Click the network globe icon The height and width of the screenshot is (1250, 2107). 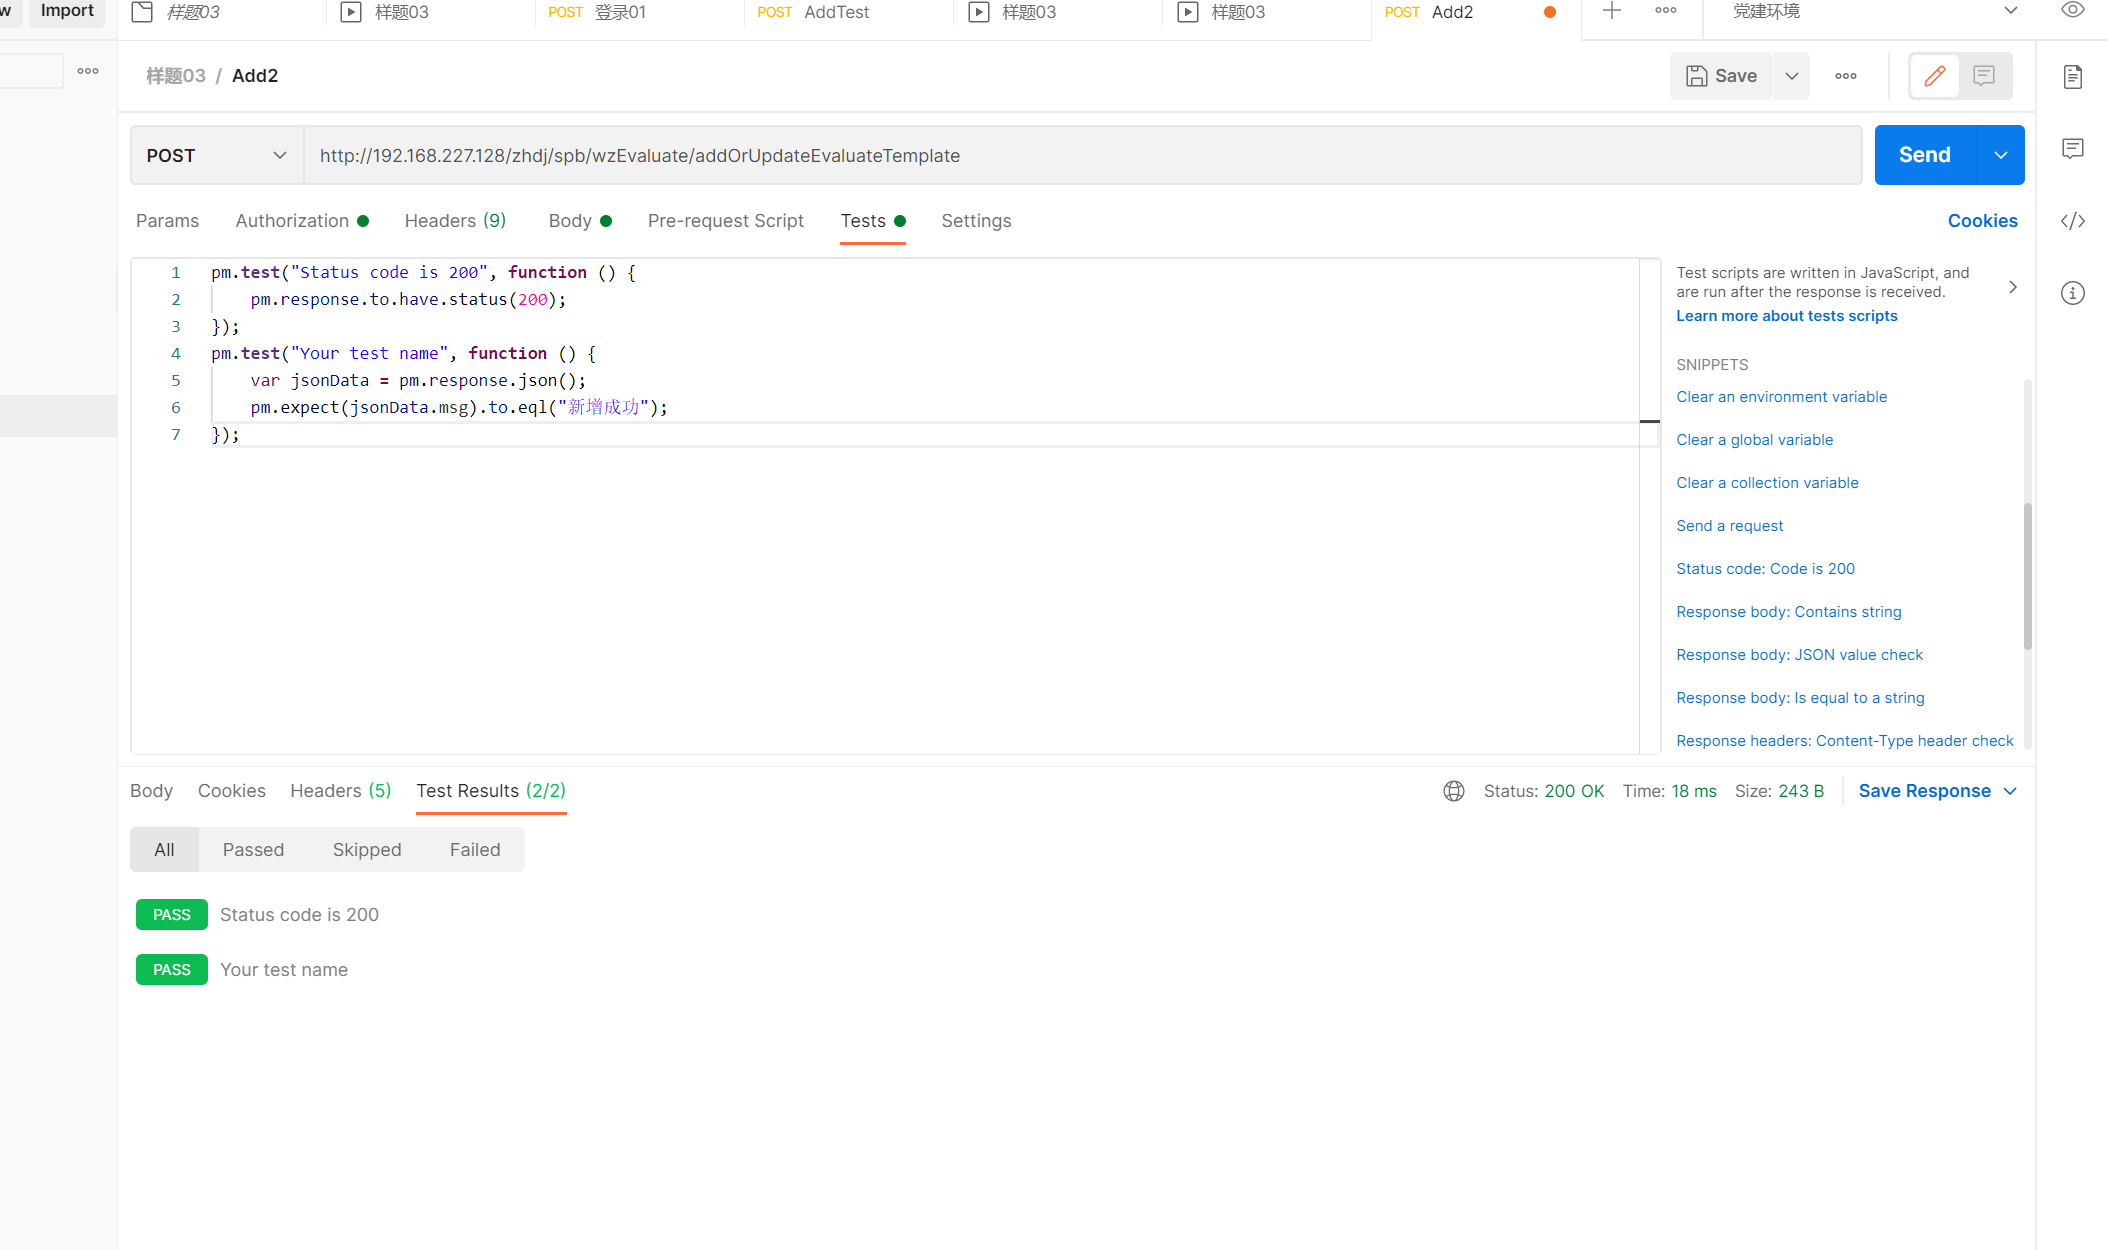tap(1454, 791)
